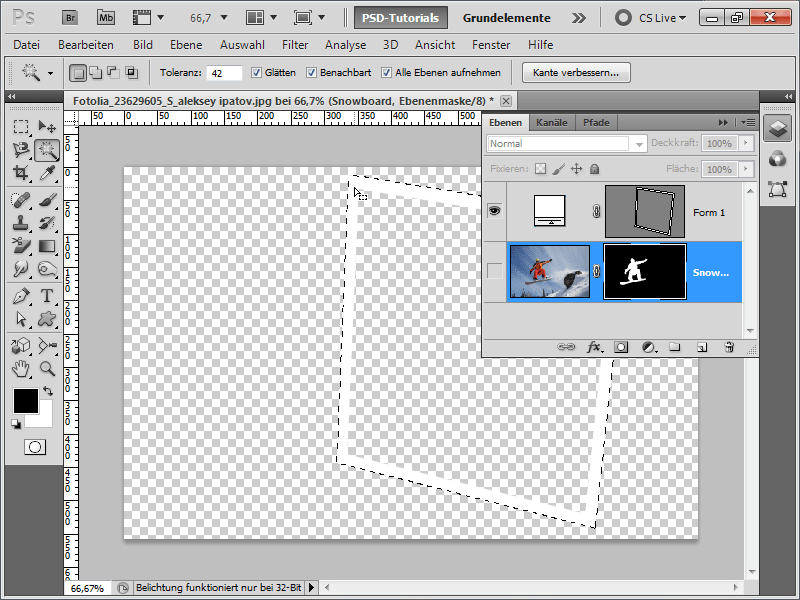
Task: Select the Custom Shape tool
Action: click(x=47, y=319)
